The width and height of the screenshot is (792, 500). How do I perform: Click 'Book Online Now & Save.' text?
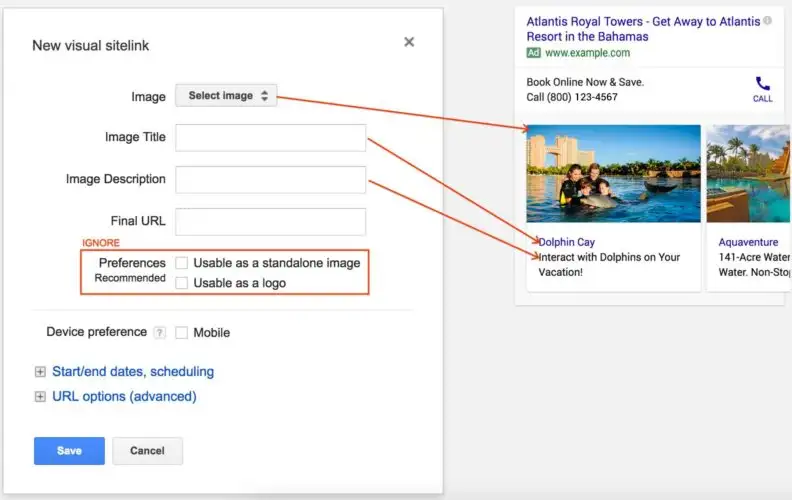585,82
